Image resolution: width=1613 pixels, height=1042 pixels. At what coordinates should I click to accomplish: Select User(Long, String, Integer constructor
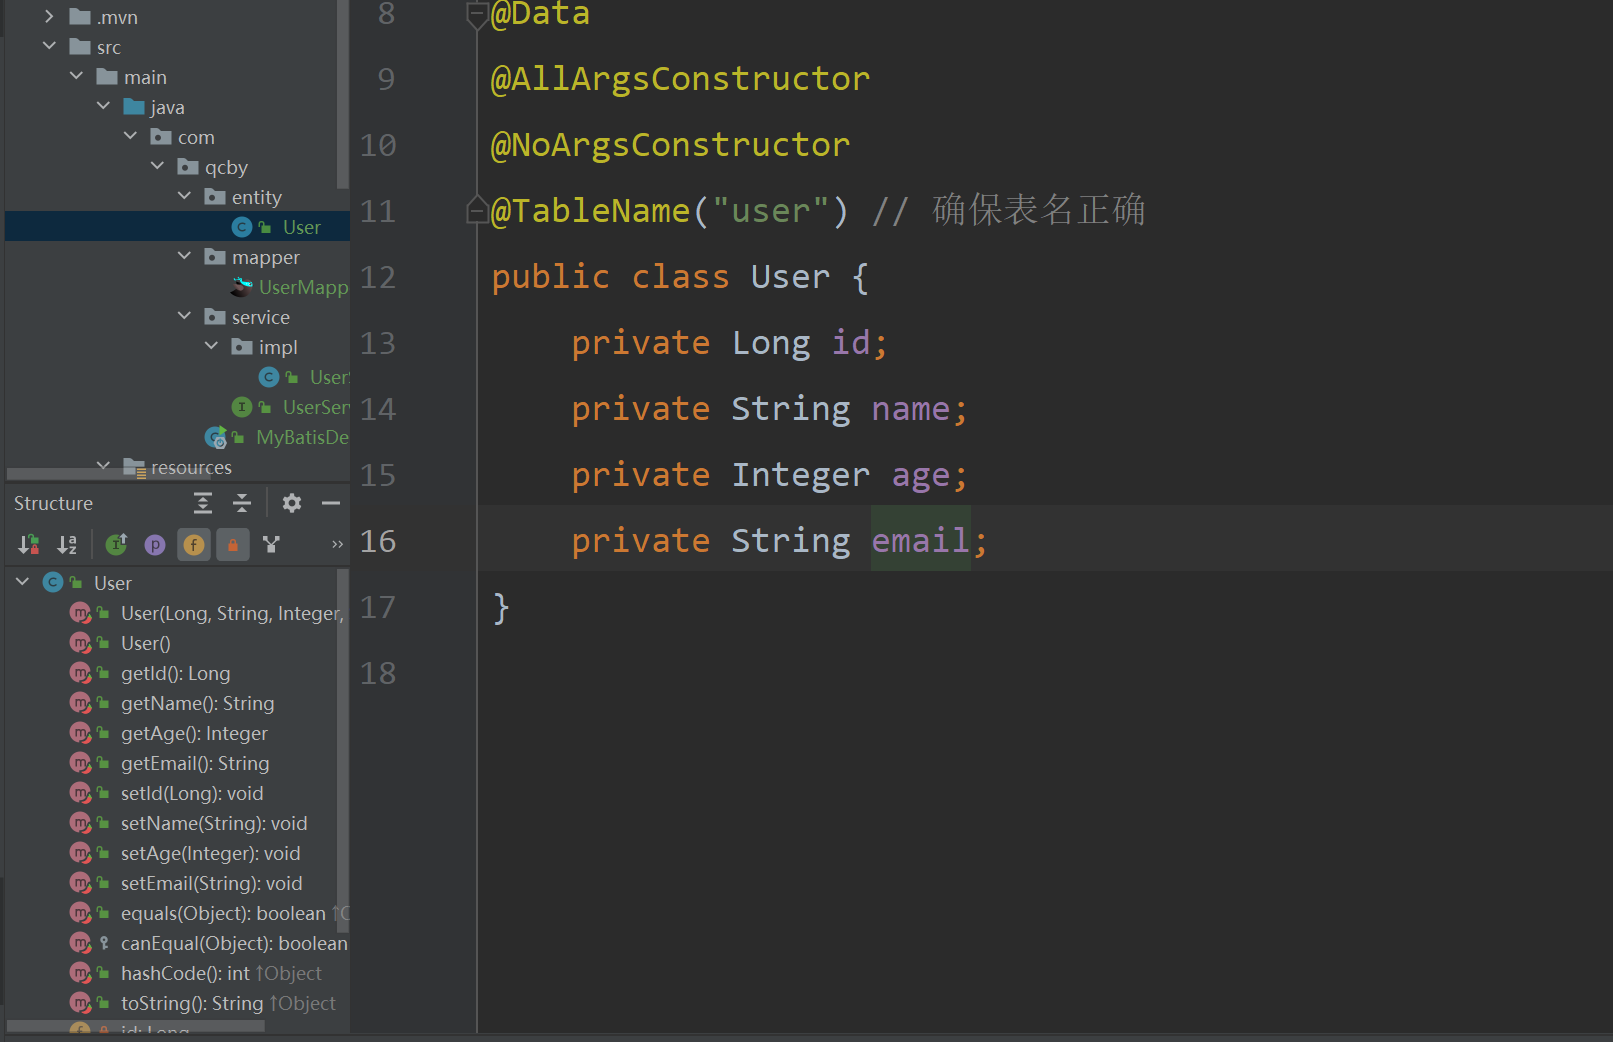tap(232, 613)
